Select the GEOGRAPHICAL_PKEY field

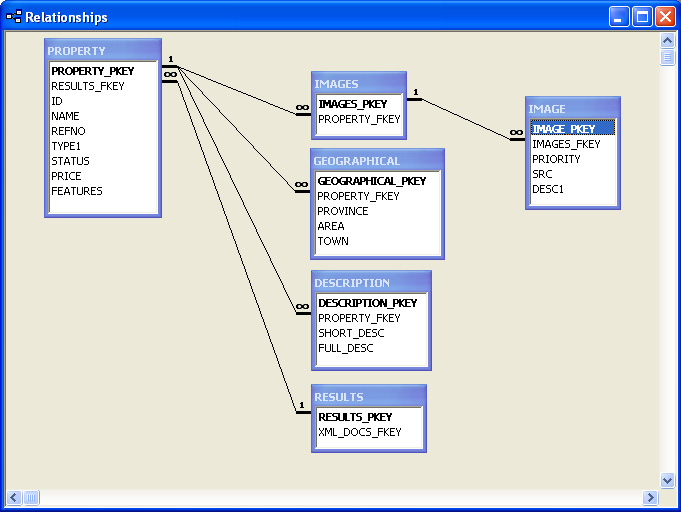377,181
